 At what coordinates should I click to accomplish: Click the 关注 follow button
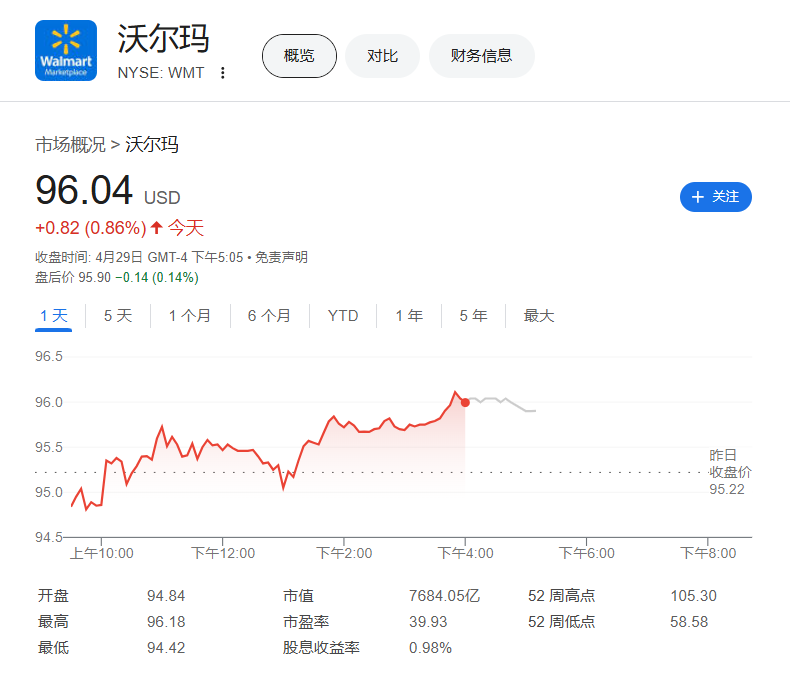click(715, 197)
